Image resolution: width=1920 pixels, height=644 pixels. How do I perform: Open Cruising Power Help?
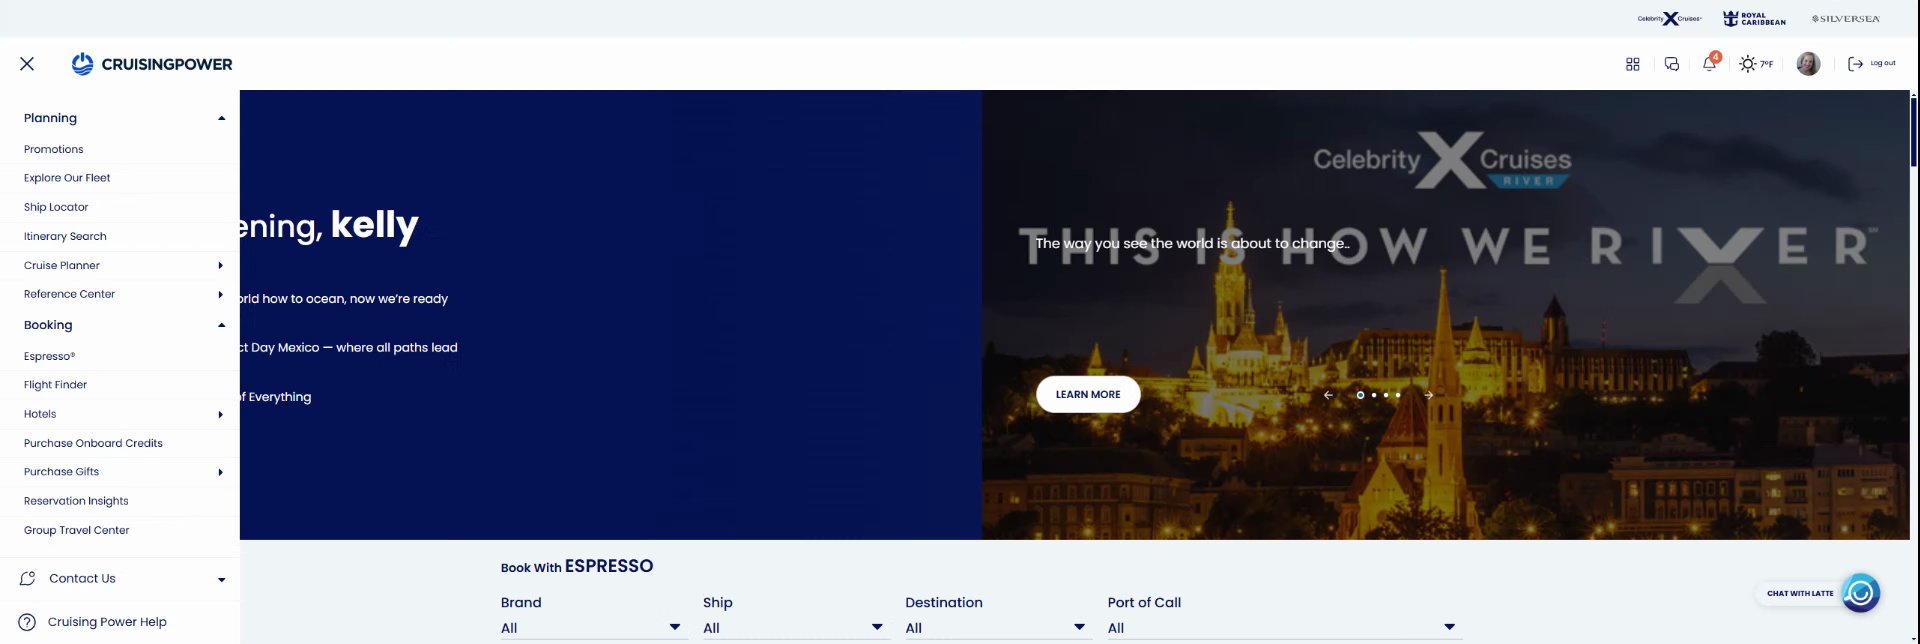coord(107,622)
